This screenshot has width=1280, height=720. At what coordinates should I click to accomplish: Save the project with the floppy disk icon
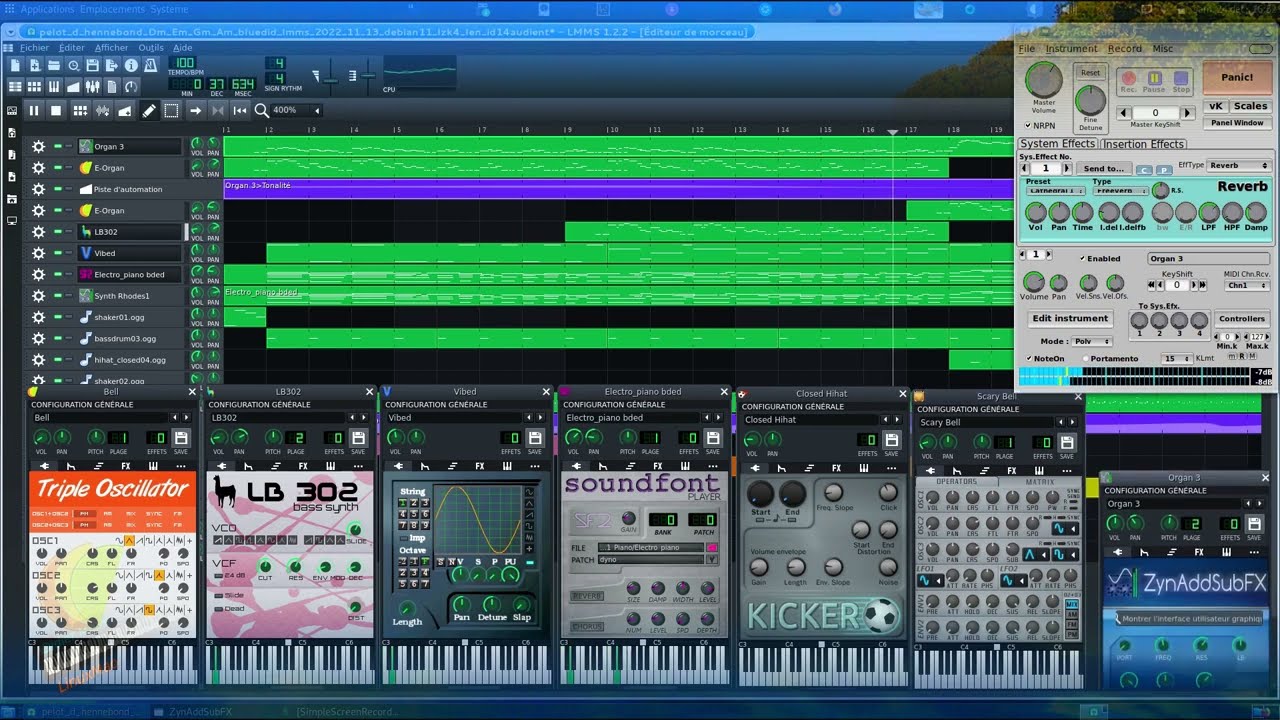(x=92, y=65)
